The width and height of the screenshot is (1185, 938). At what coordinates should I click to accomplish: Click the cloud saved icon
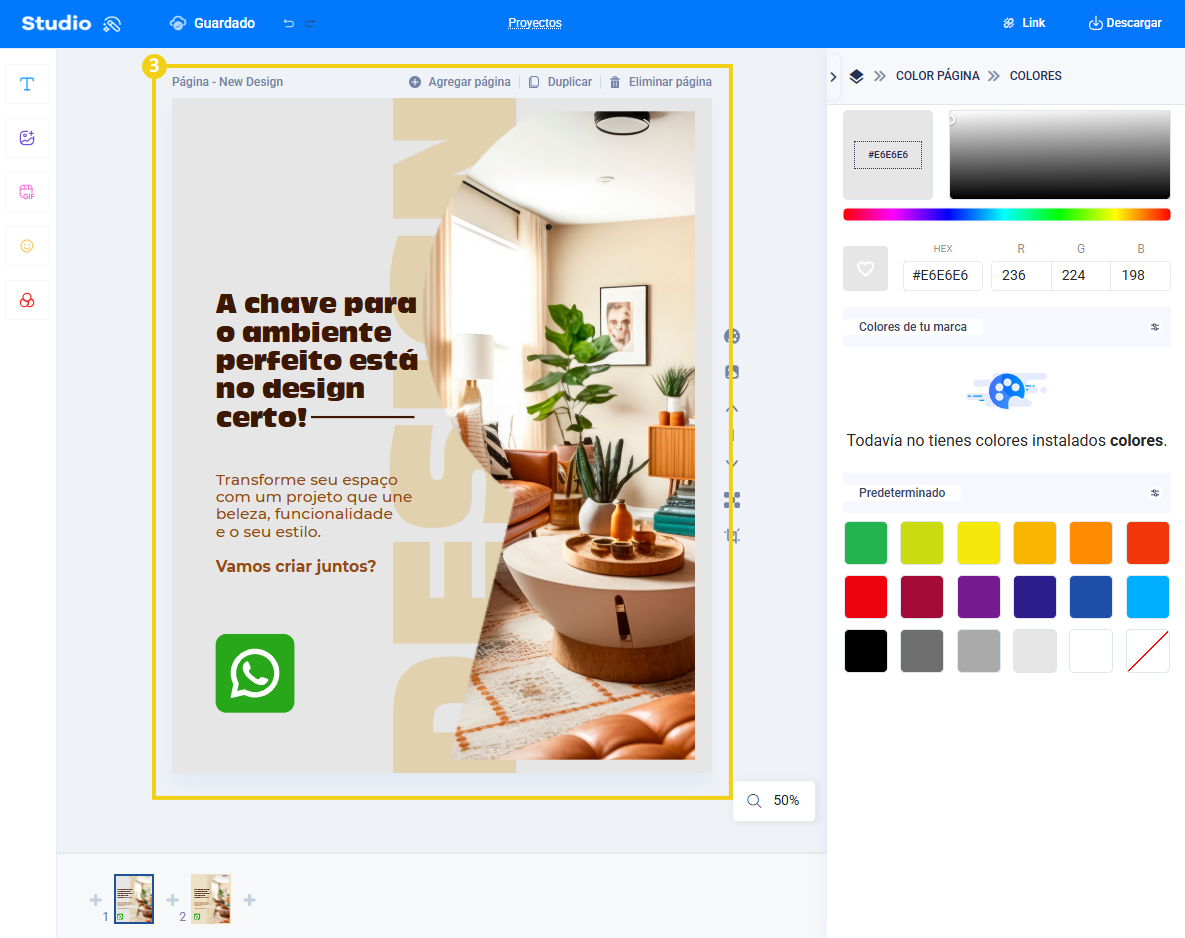click(x=178, y=23)
